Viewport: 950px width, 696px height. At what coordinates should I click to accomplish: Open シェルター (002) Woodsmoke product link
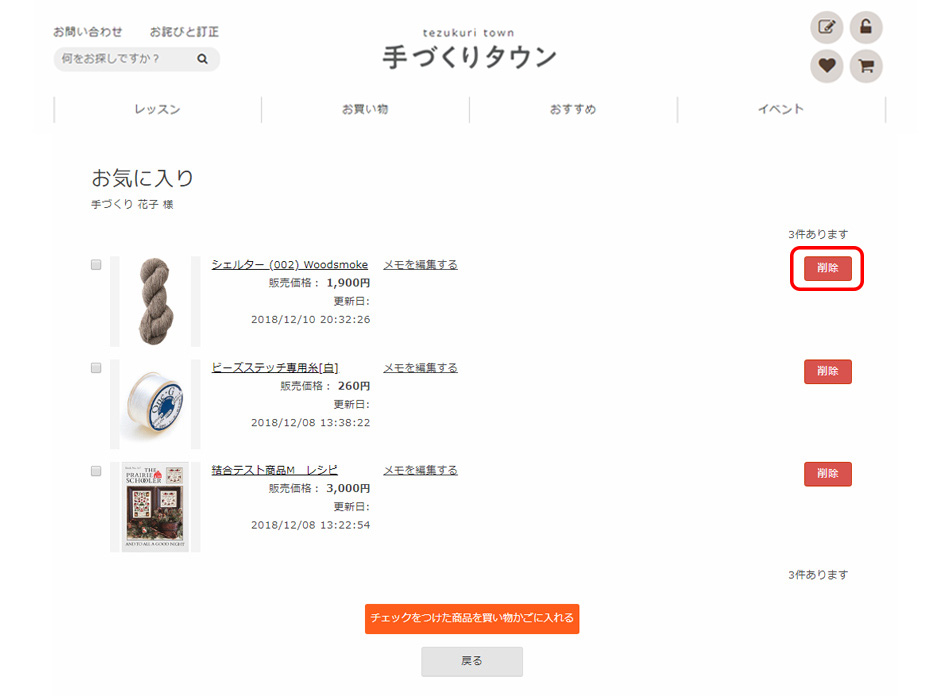290,265
